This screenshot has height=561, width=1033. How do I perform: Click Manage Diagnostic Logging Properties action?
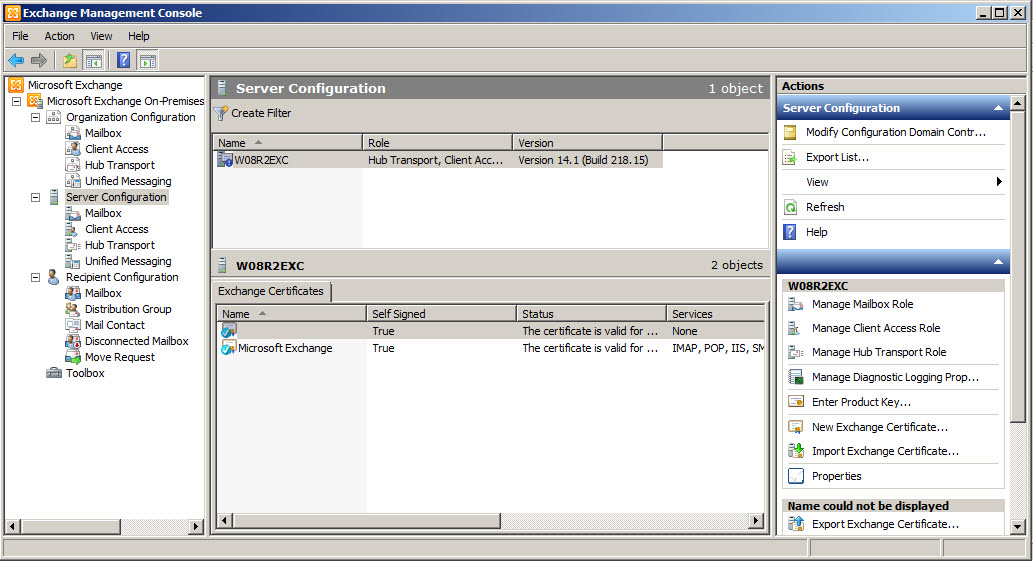click(x=895, y=377)
